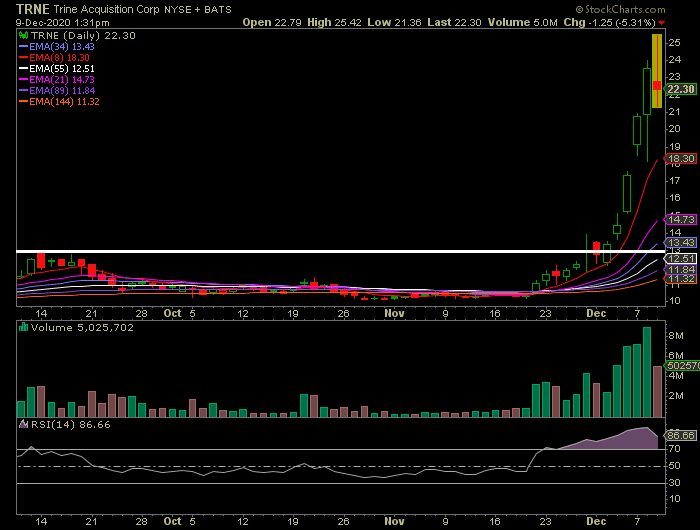
Task: Click the 20 label on the price axis
Action: tap(674, 129)
